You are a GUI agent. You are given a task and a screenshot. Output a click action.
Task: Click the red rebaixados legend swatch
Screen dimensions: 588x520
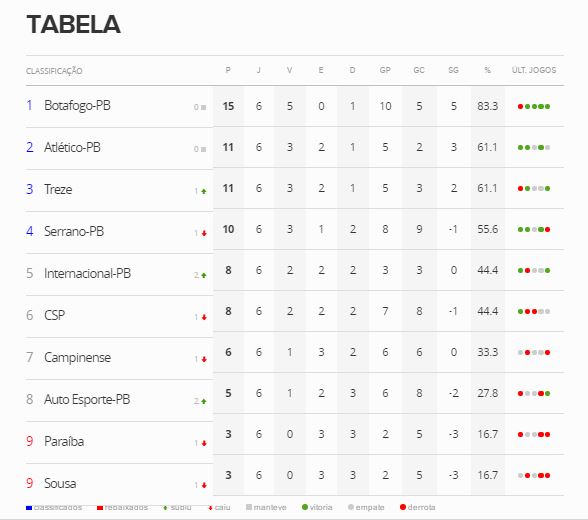pyautogui.click(x=100, y=508)
